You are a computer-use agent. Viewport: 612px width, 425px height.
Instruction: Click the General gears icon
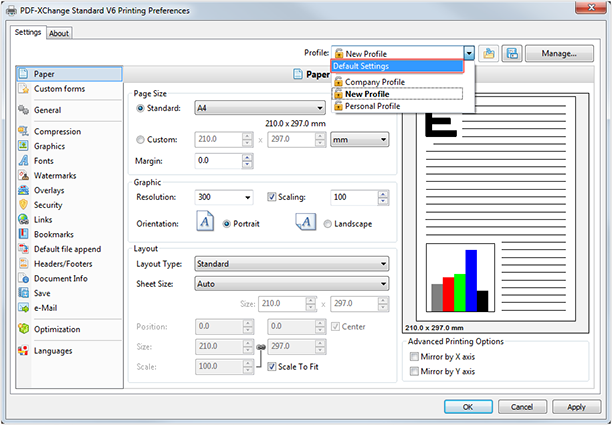tap(23, 110)
